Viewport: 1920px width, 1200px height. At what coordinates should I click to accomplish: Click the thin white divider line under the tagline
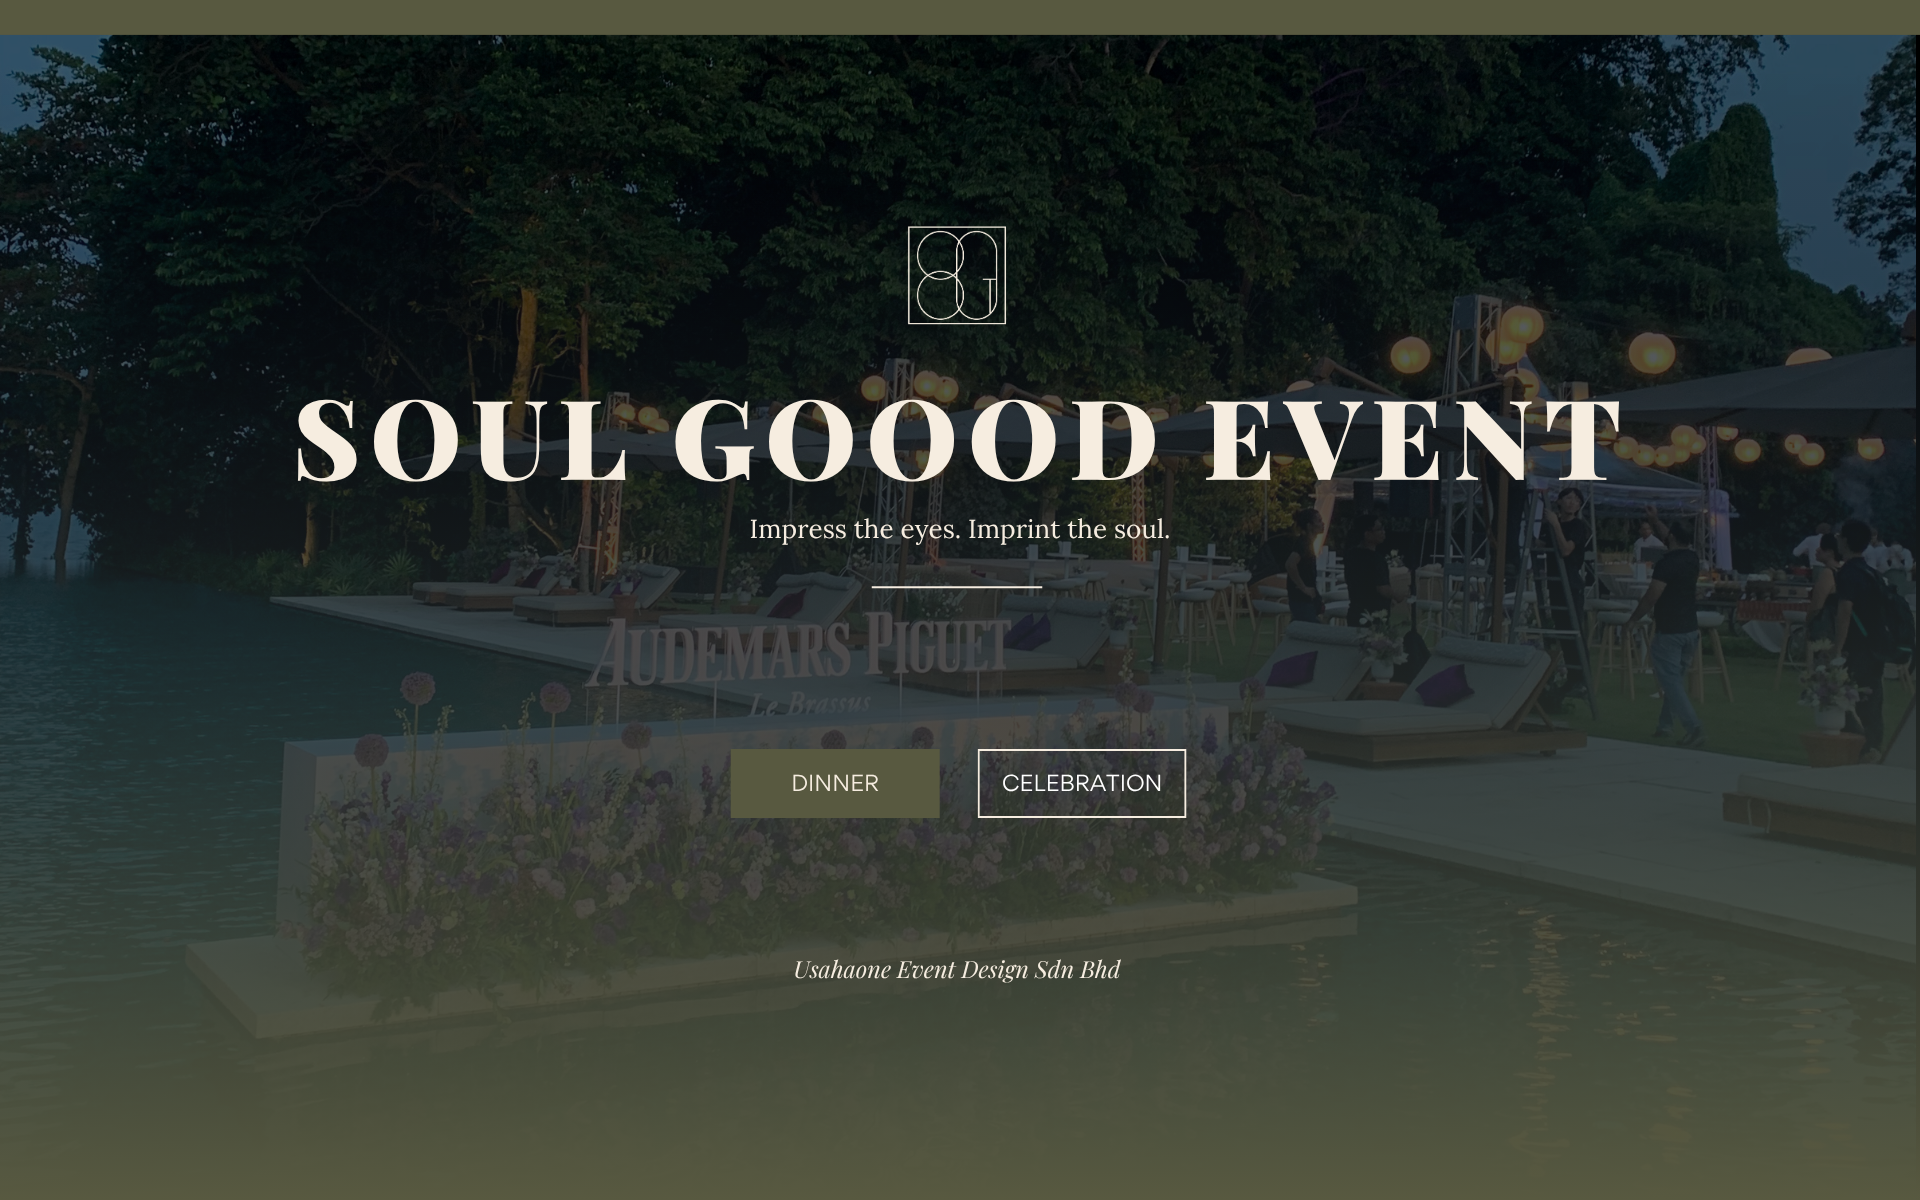(957, 587)
